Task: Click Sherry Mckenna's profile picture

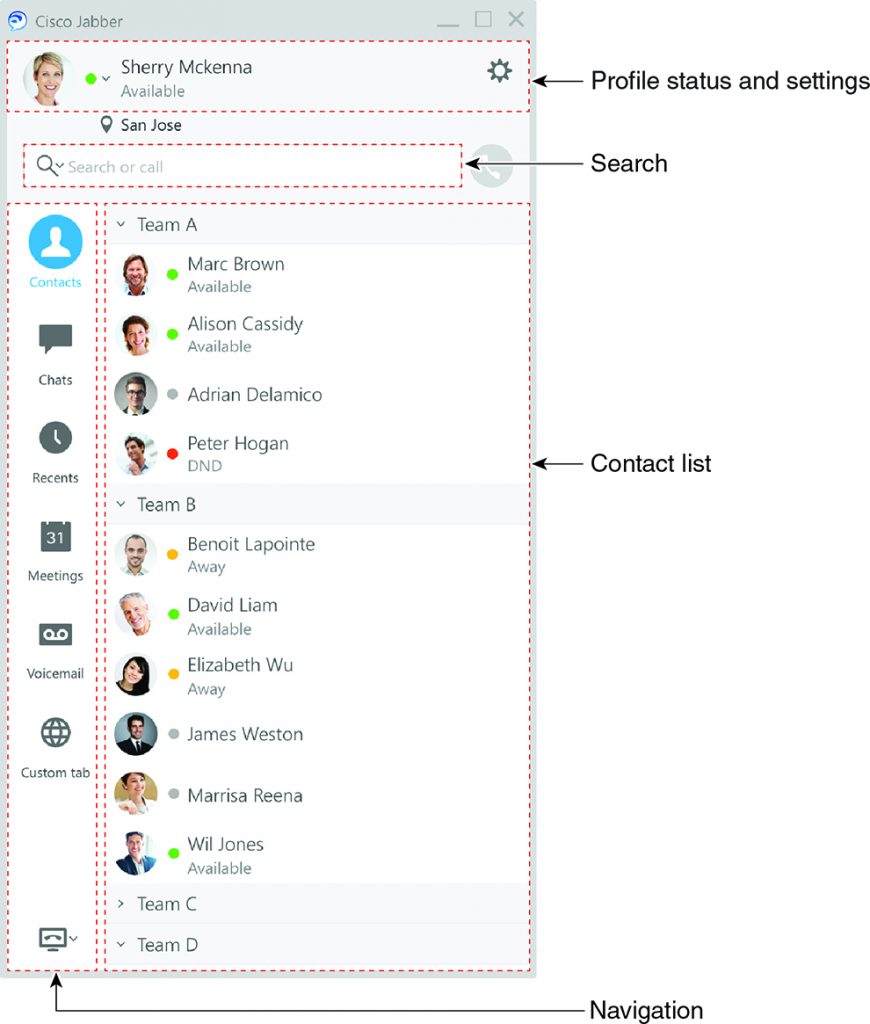Action: coord(47,78)
